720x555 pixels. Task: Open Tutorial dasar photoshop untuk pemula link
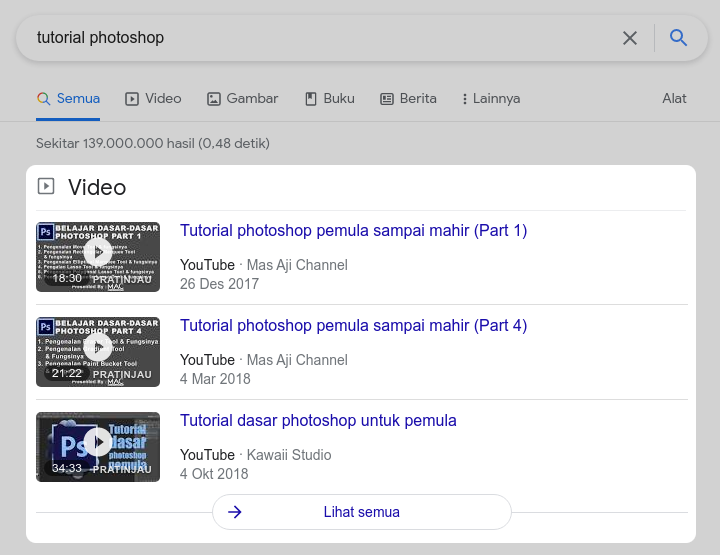(318, 421)
